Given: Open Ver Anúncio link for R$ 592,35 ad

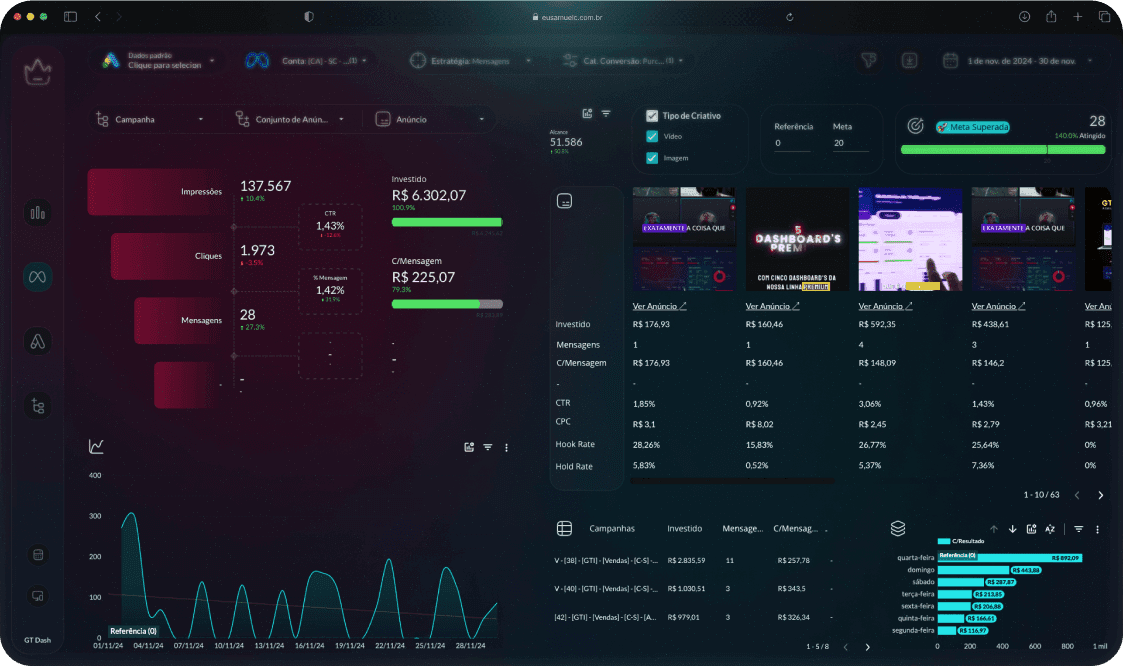Looking at the screenshot, I should point(886,306).
